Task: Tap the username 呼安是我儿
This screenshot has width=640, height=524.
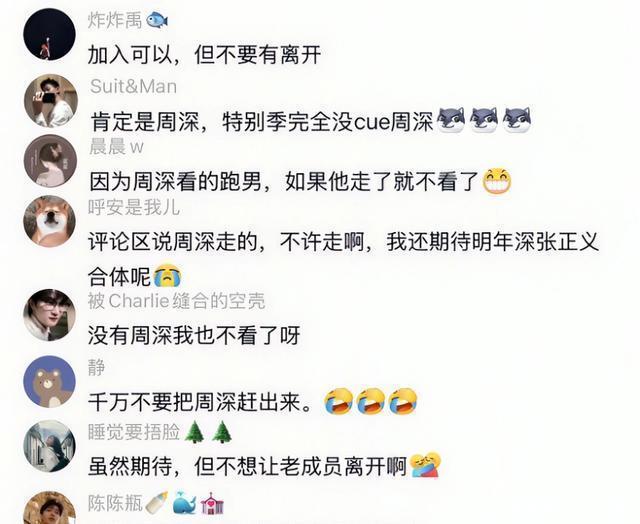Action: (x=134, y=207)
